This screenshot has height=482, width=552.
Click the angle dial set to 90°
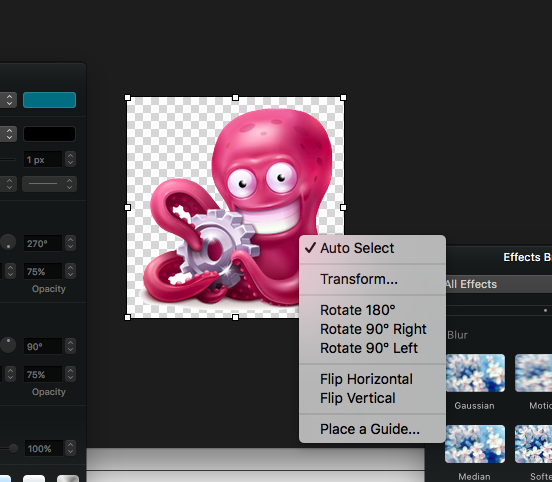8,345
